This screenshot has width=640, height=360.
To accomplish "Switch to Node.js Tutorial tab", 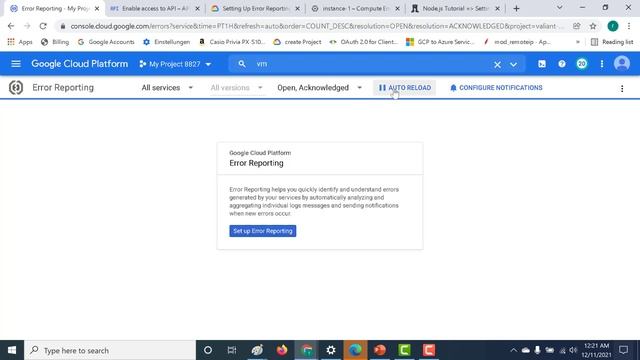I will point(455,9).
